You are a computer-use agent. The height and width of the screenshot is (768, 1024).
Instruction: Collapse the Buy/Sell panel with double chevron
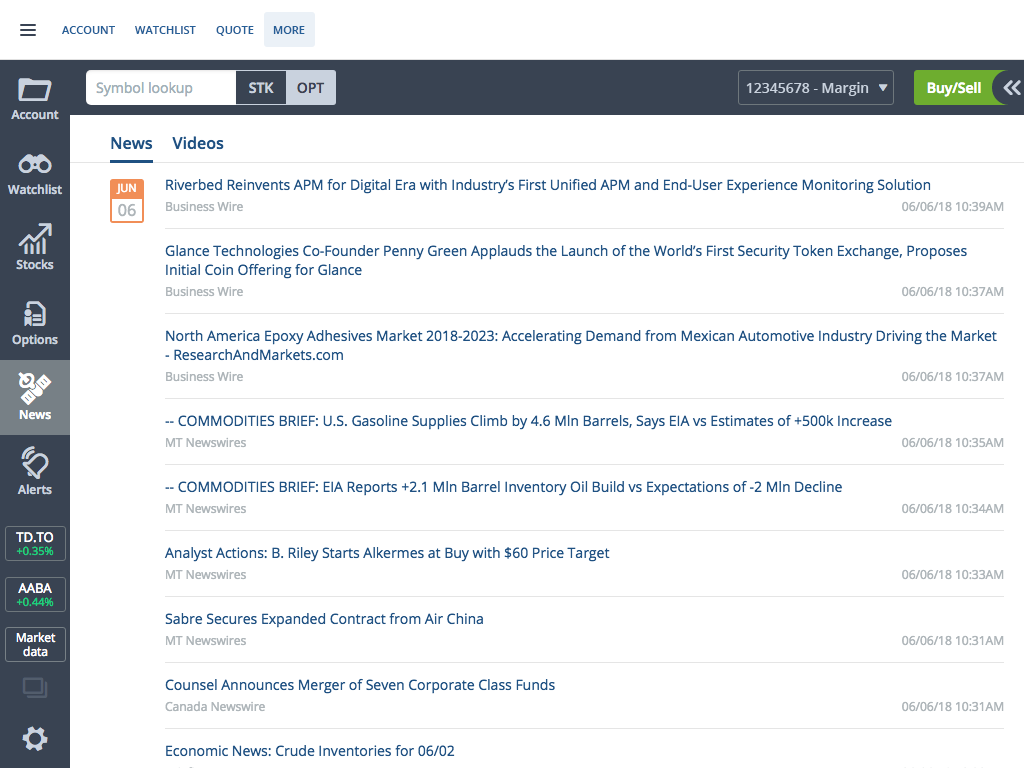tap(1011, 88)
